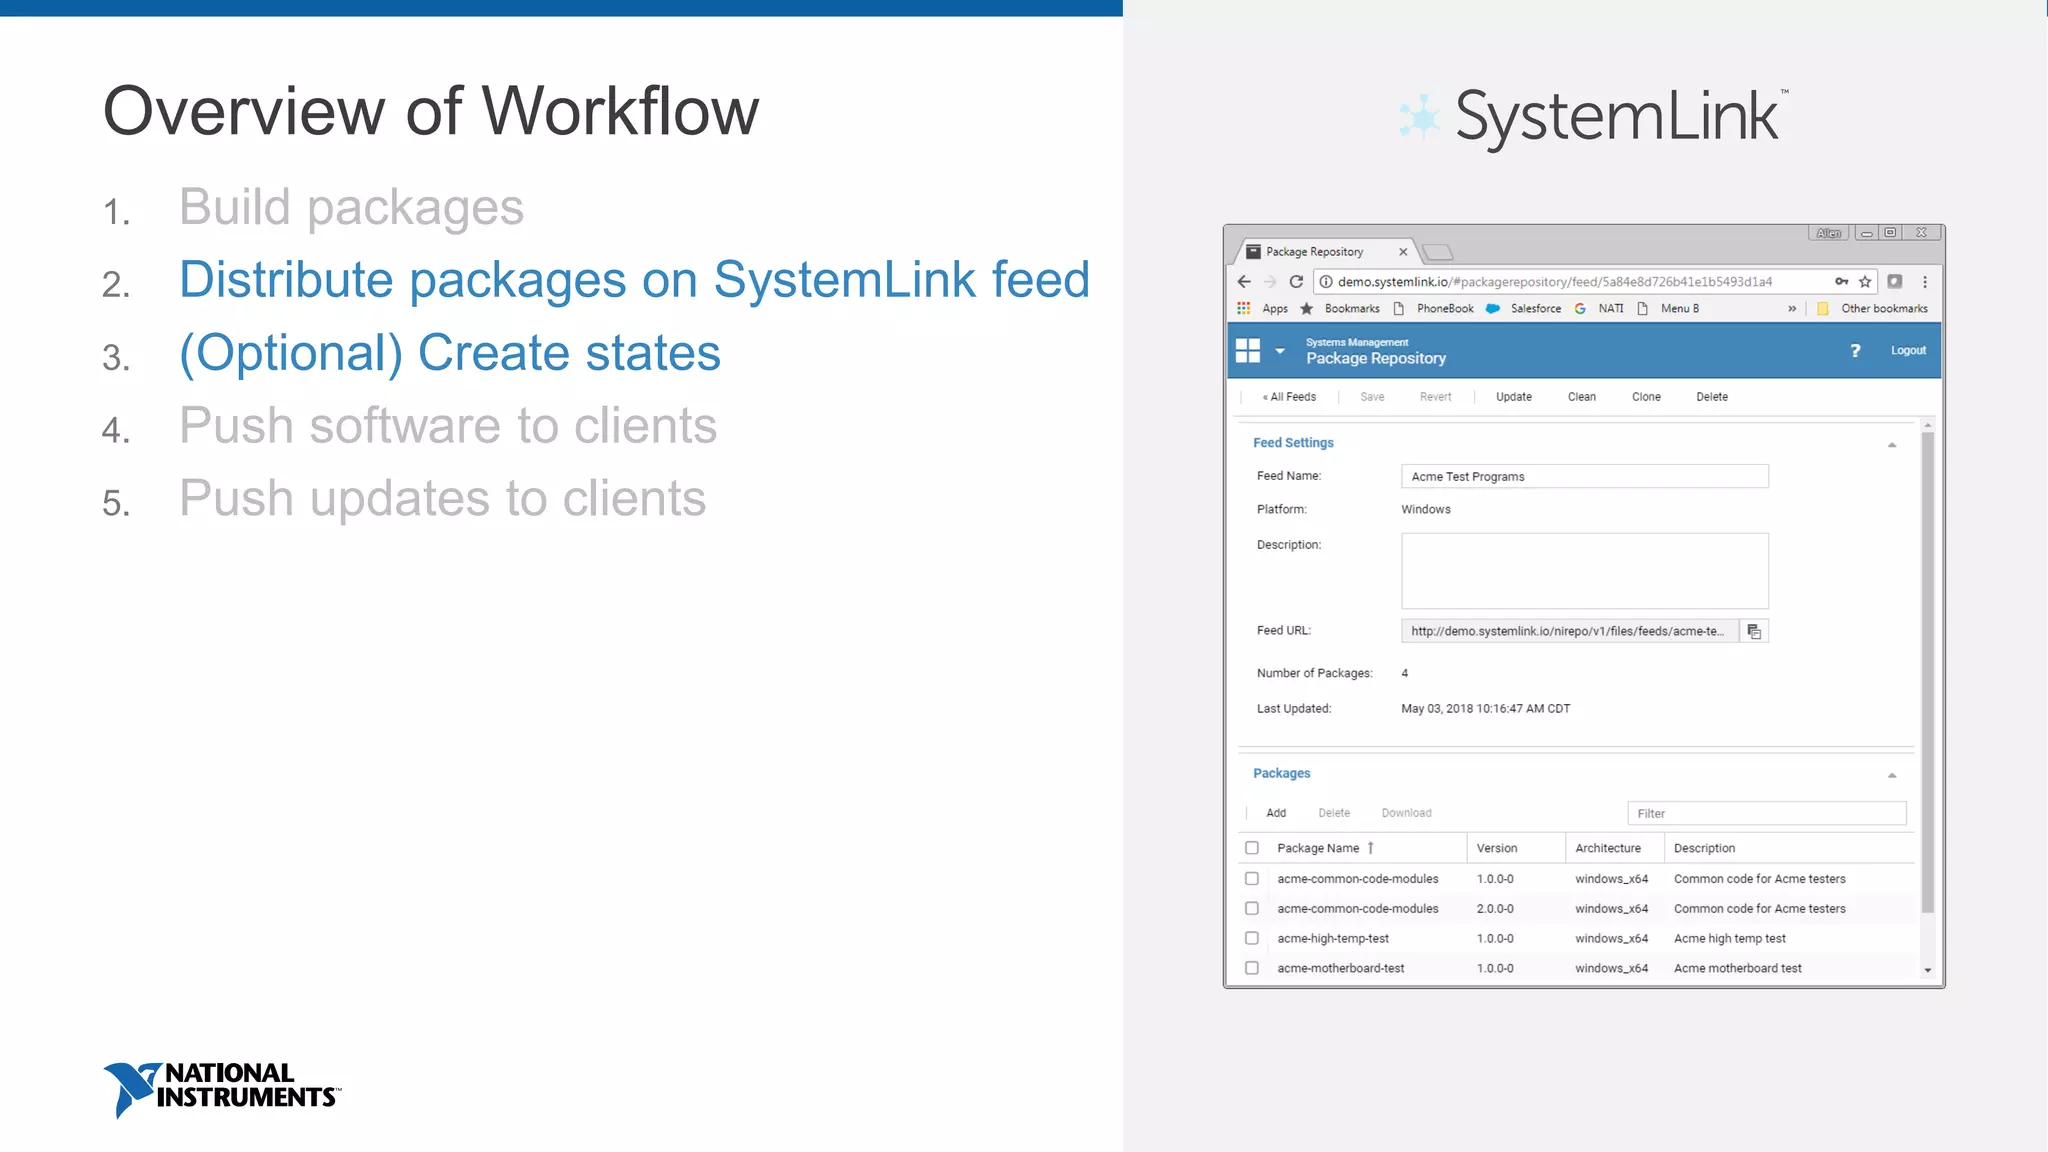Click the Feed Name input field
Image resolution: width=2048 pixels, height=1152 pixels.
pyautogui.click(x=1585, y=476)
